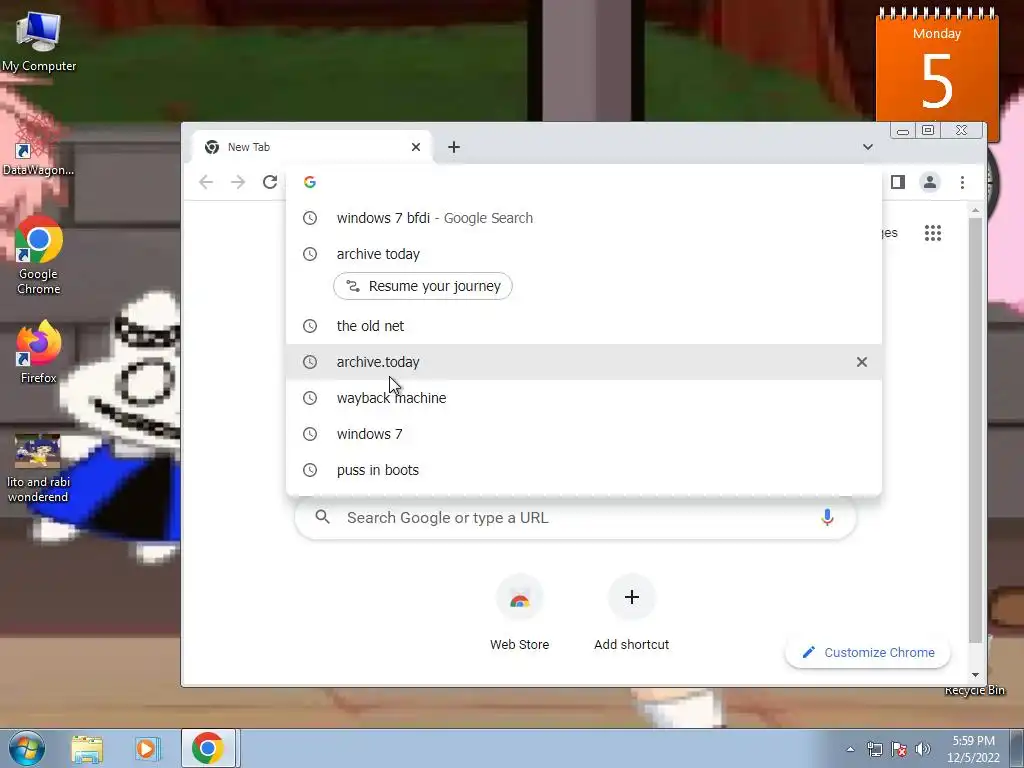Open the DataWagon desktop shortcut
This screenshot has width=1024, height=768.
(37, 147)
